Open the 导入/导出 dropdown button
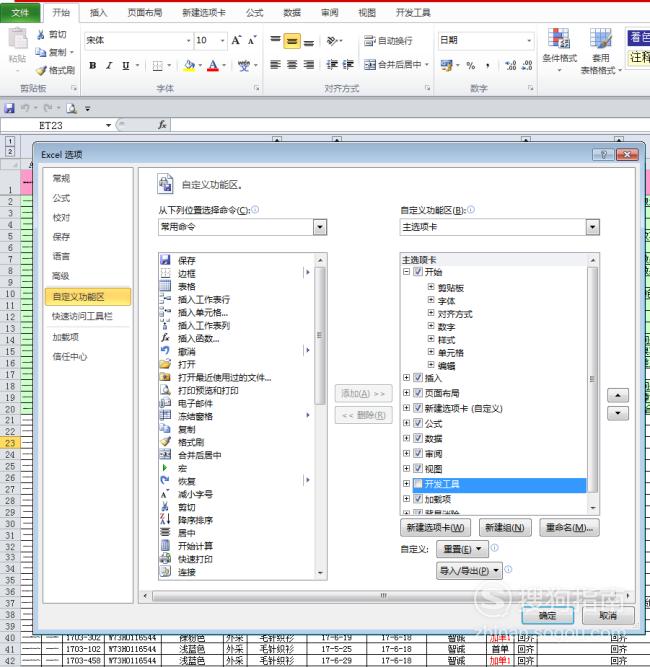 pos(469,571)
